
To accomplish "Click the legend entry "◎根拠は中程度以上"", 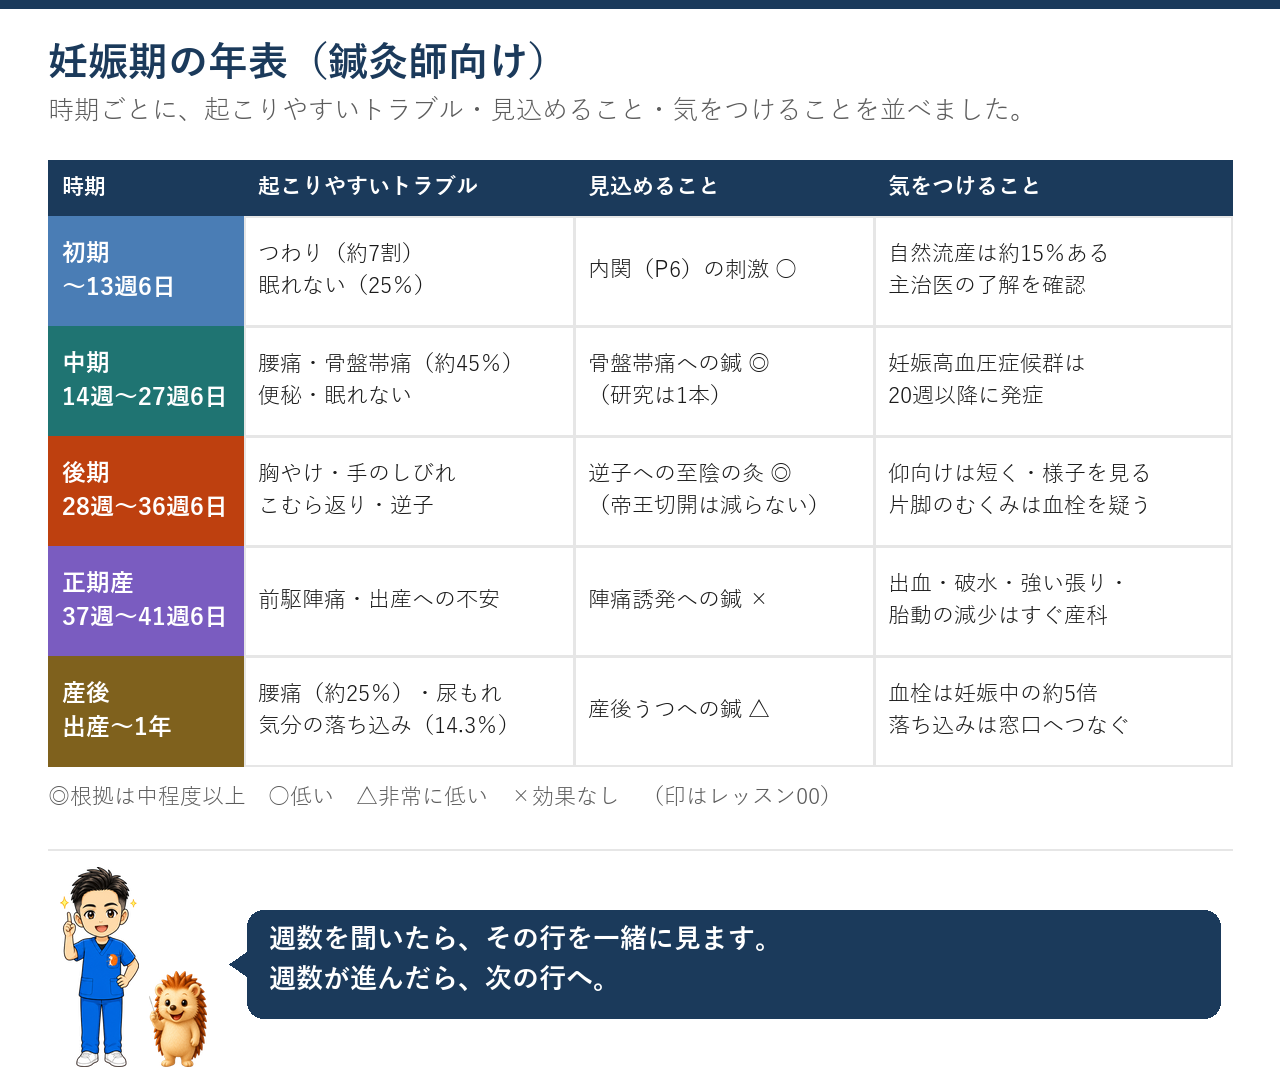I will [147, 796].
